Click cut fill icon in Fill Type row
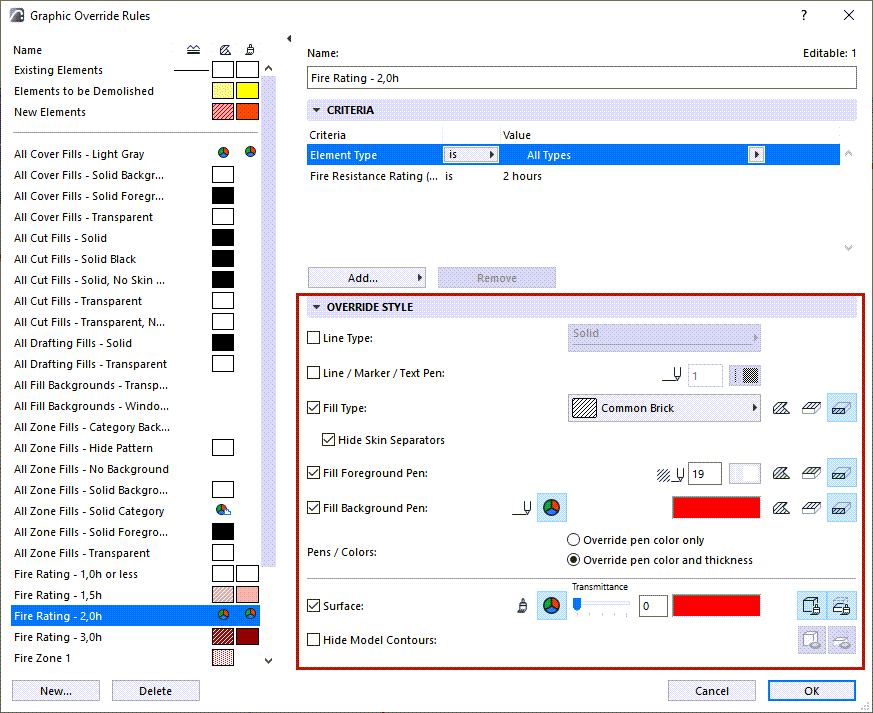The width and height of the screenshot is (873, 713). 781,408
